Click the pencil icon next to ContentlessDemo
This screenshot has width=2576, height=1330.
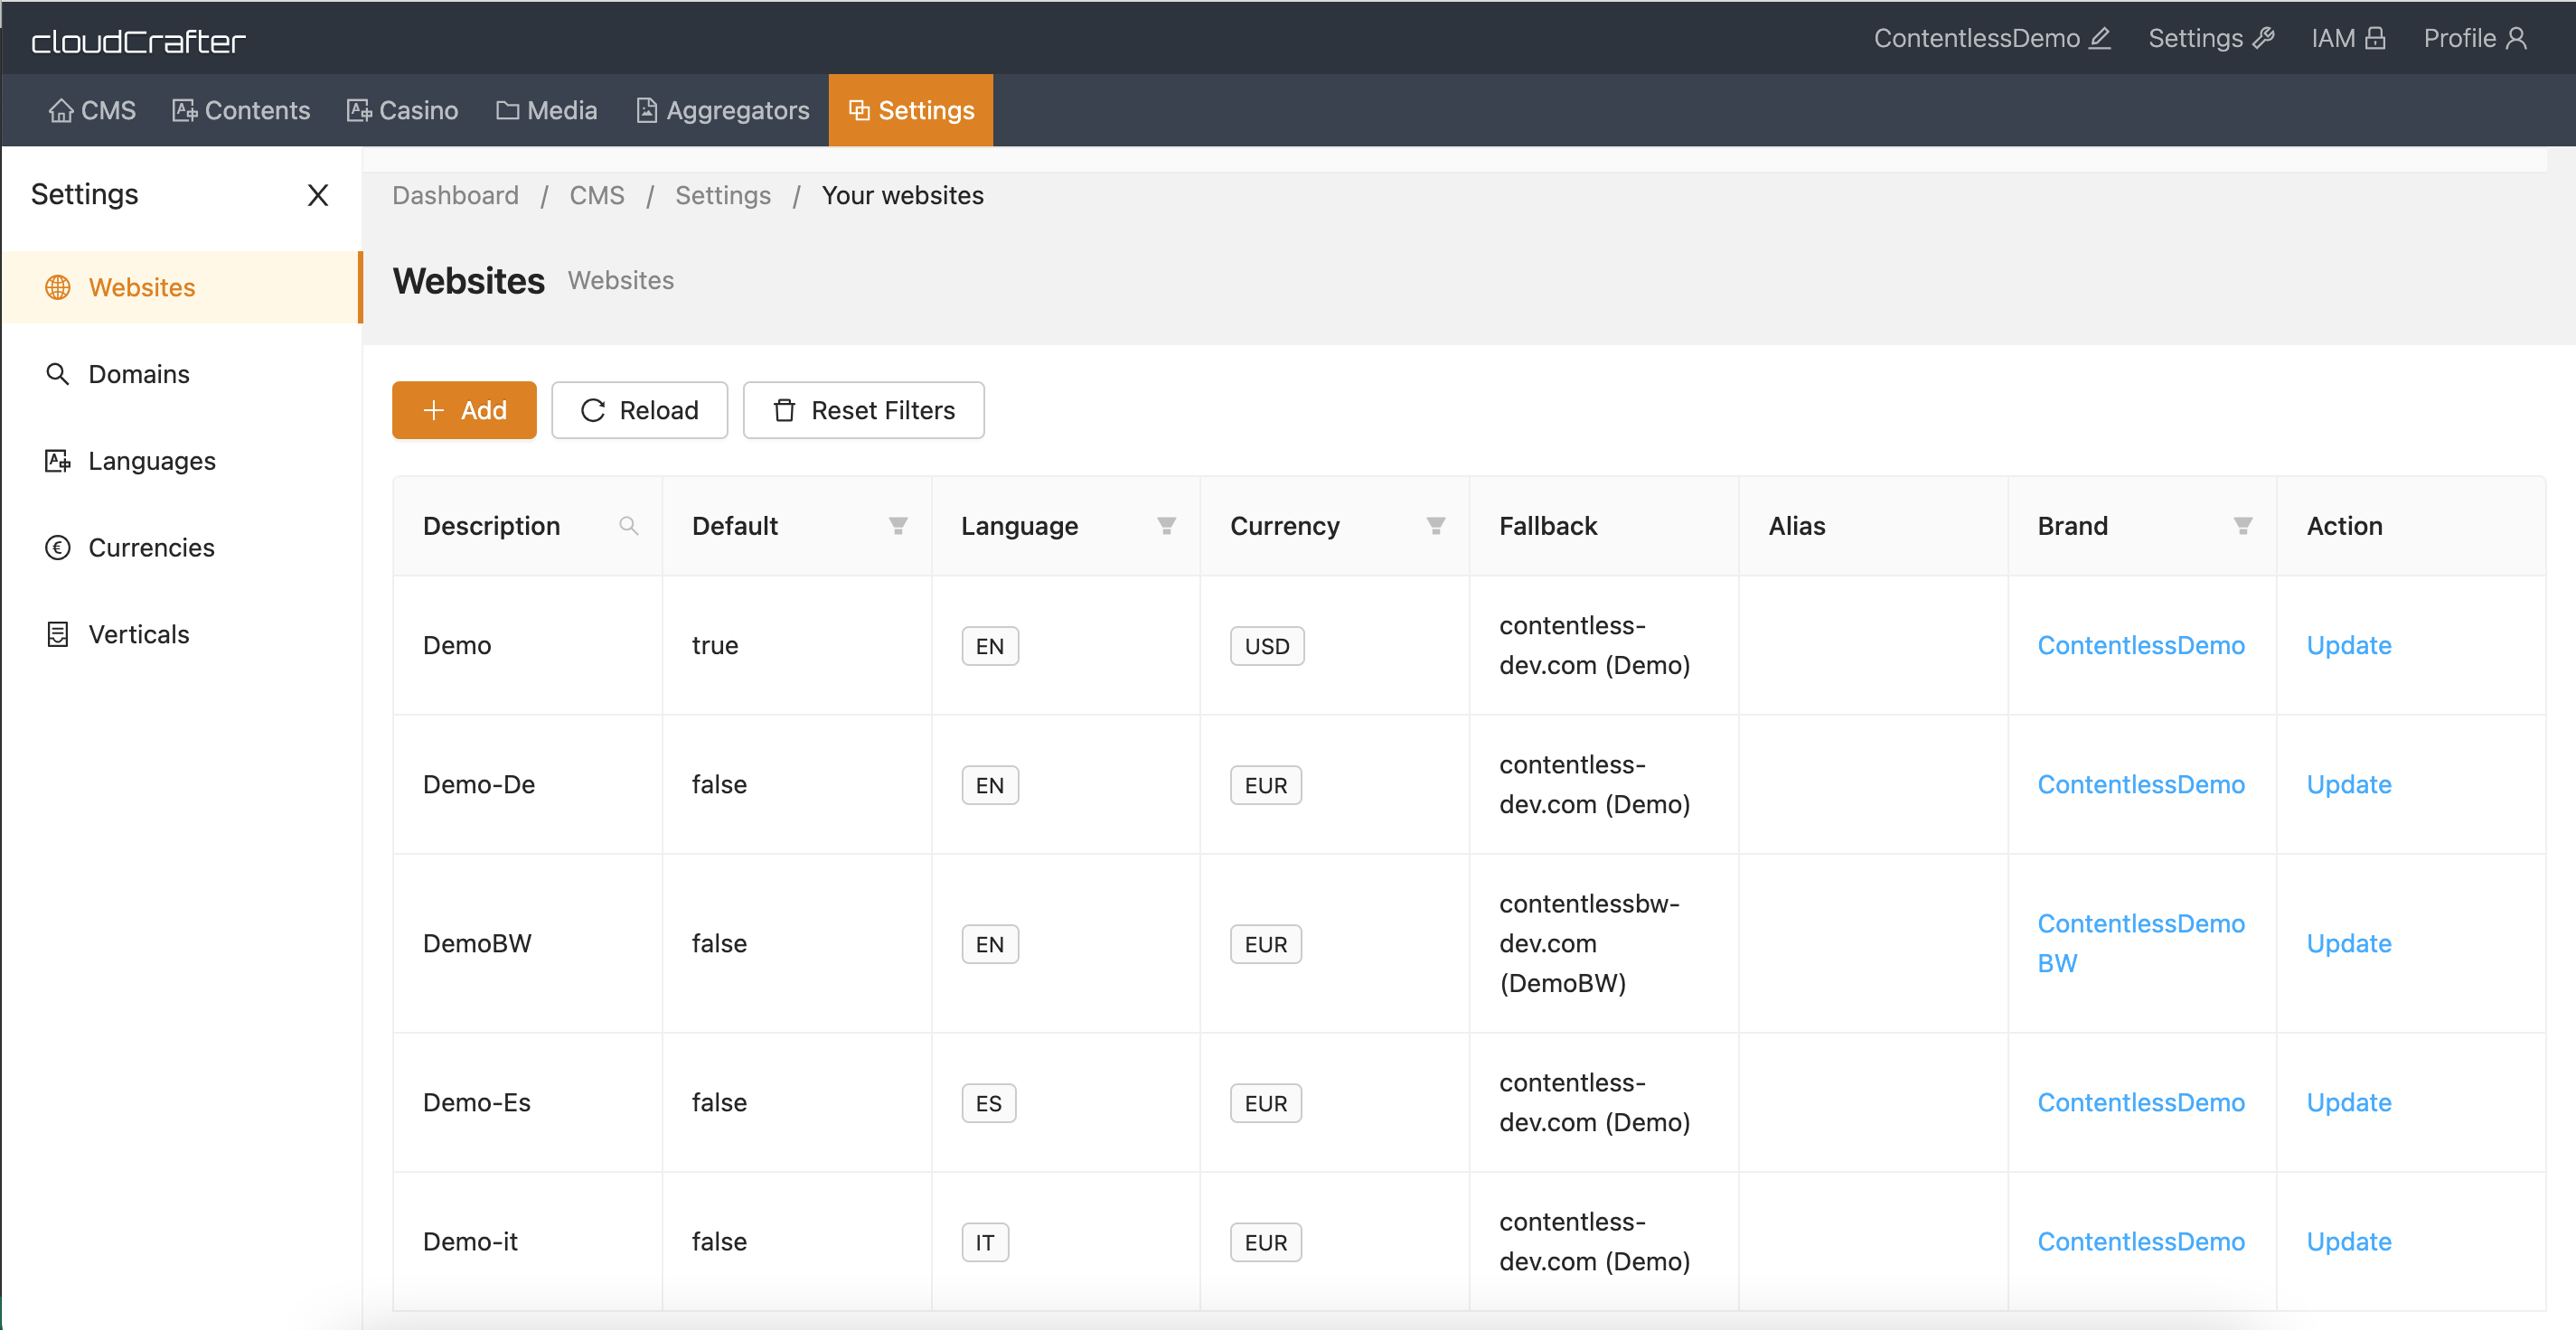point(2100,38)
